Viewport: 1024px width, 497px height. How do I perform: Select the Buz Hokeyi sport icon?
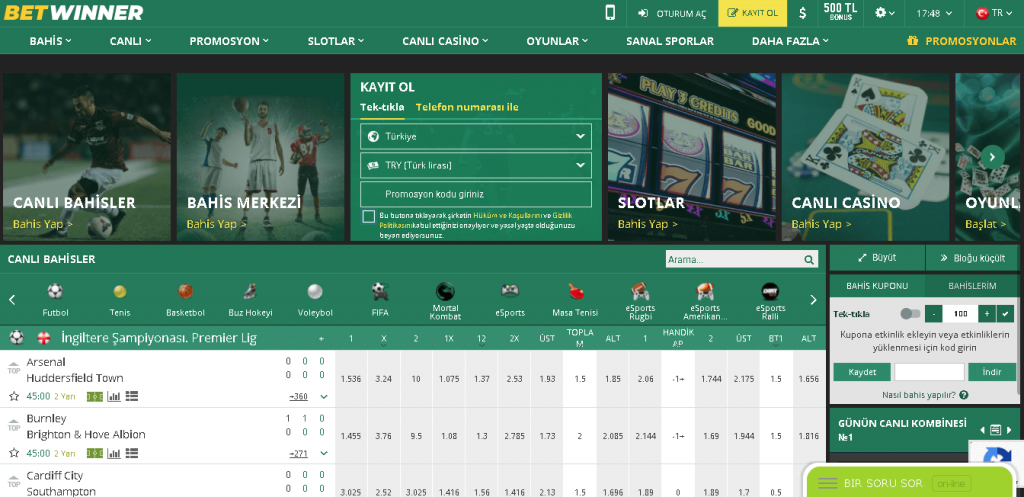click(250, 291)
